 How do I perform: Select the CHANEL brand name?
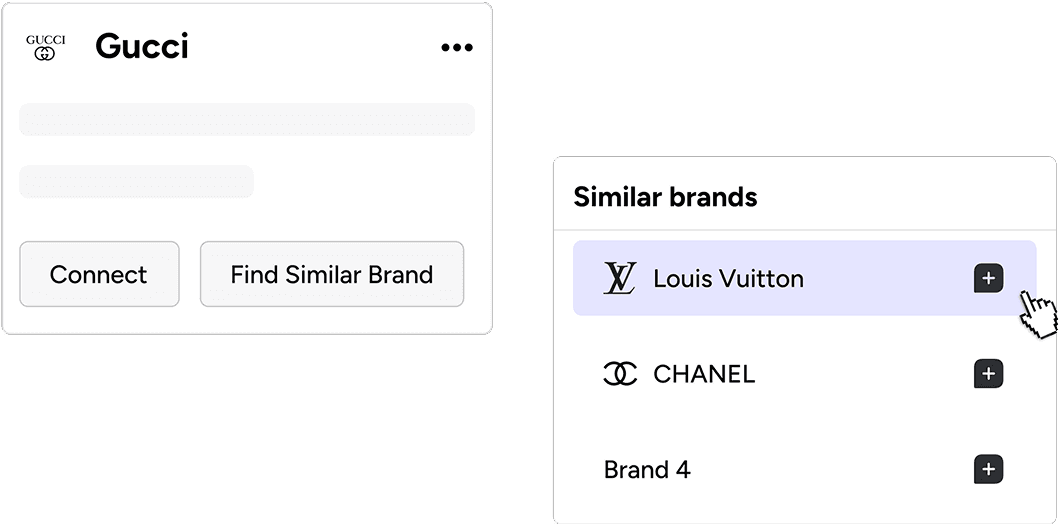click(704, 374)
